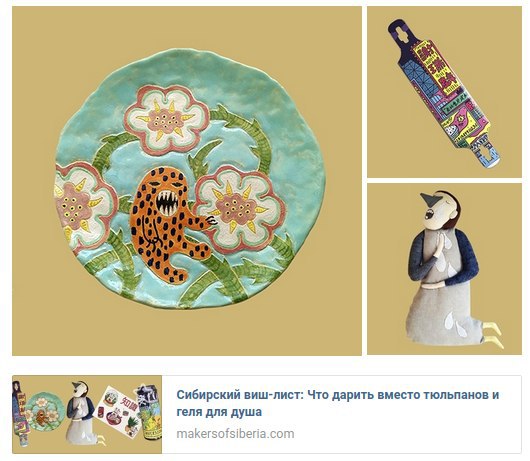The image size is (530, 461).
Task: Click the doll's yellow feet
Action: (x=492, y=333)
